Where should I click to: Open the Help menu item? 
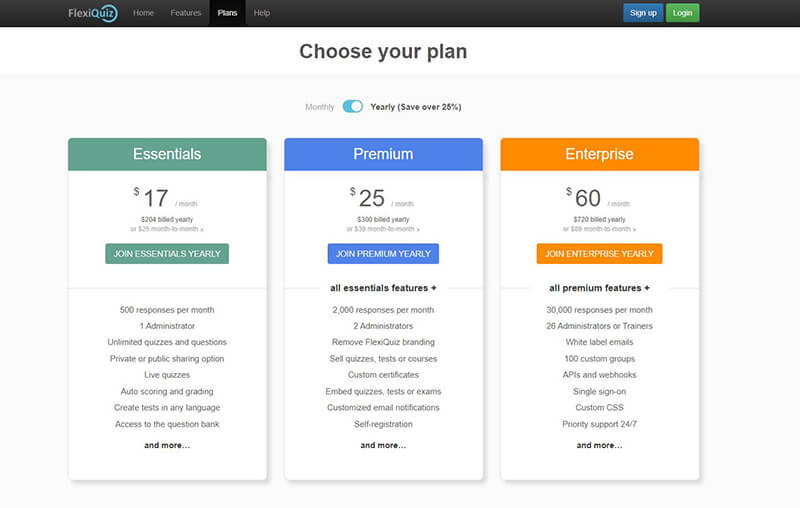[x=262, y=13]
